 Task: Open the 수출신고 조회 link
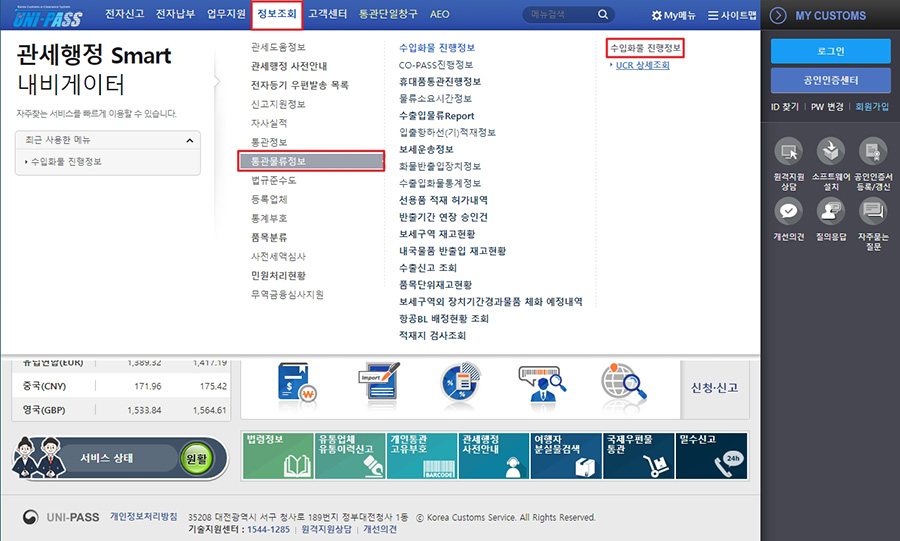tap(428, 268)
